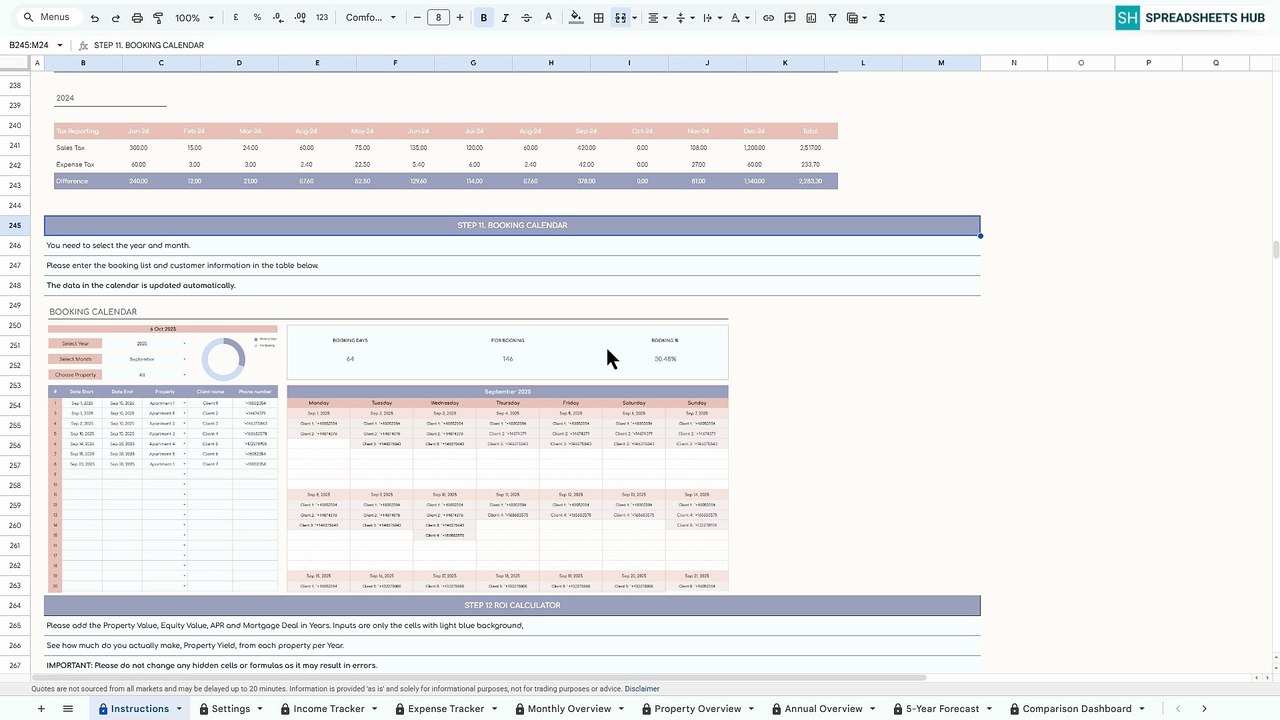
Task: Click the Insert chart icon
Action: (x=811, y=18)
